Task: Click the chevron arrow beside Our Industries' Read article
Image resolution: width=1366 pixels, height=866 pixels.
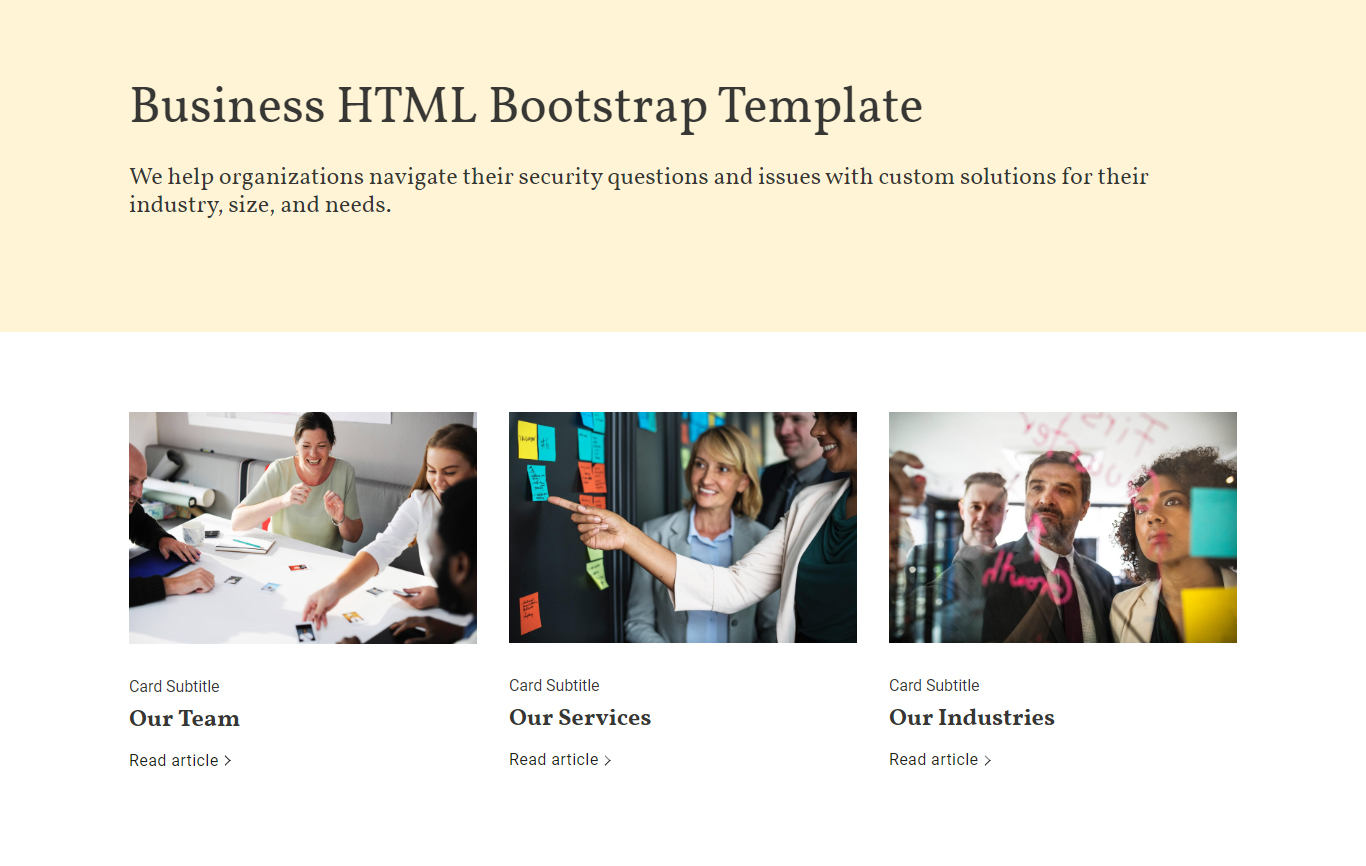Action: click(x=988, y=760)
